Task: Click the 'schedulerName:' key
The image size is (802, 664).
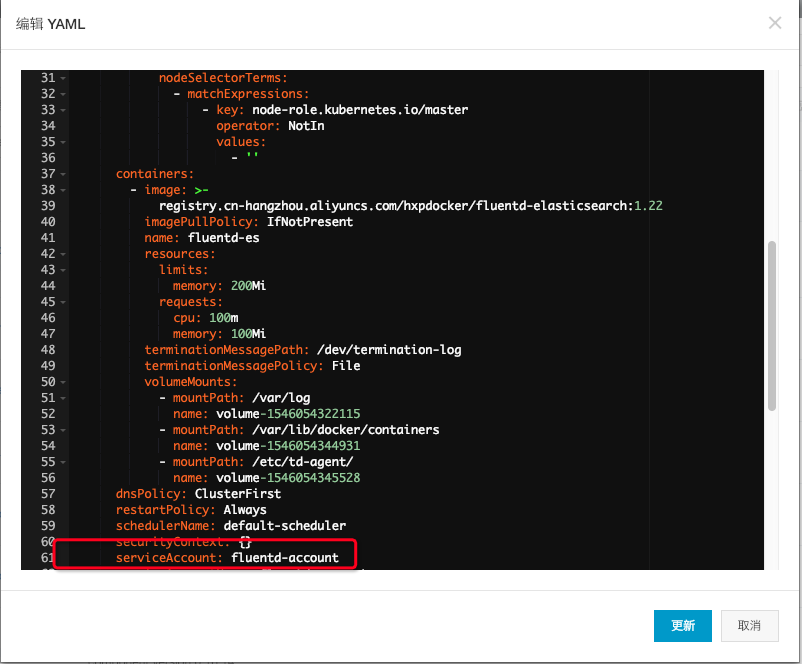Action: (x=166, y=526)
